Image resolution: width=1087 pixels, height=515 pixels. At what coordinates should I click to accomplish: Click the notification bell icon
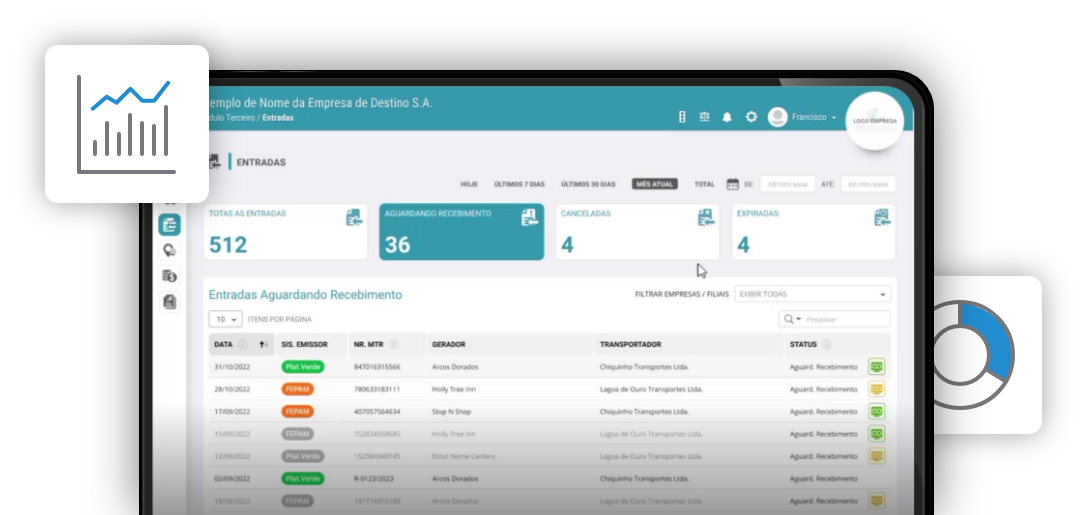click(x=727, y=117)
